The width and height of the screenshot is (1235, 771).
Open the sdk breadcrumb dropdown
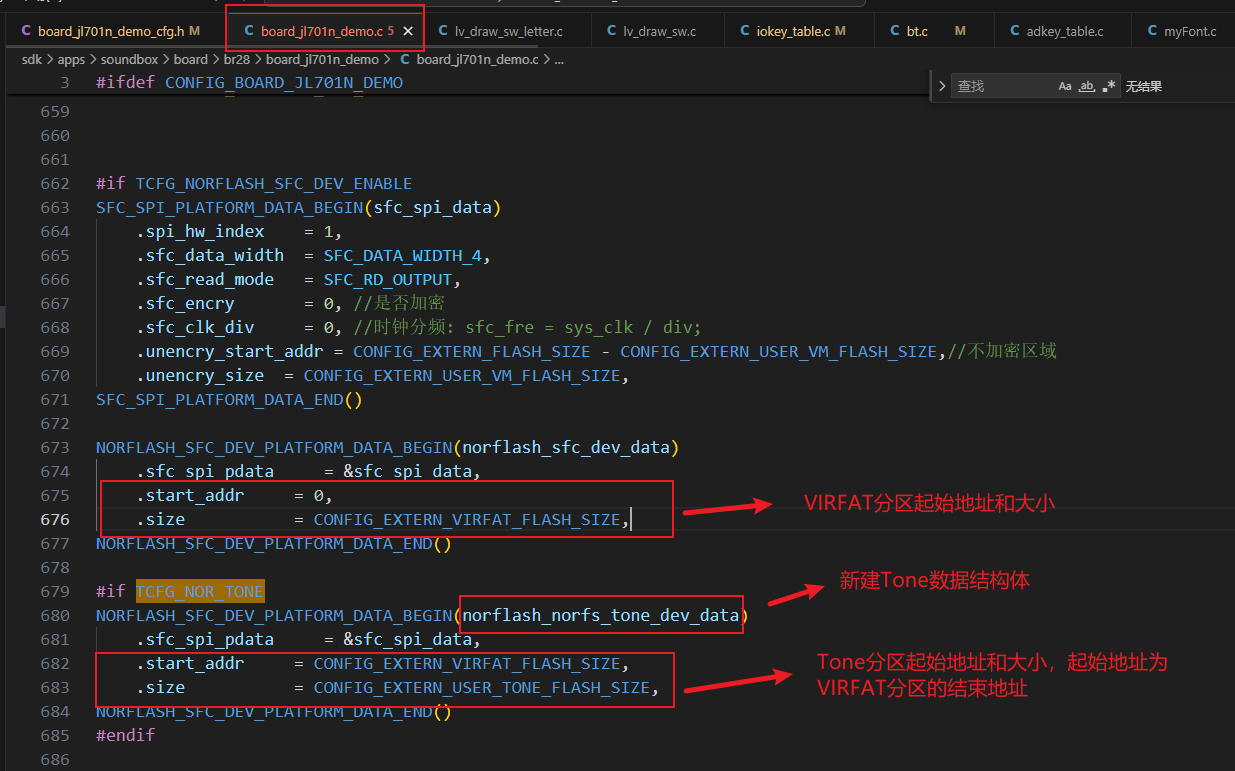pyautogui.click(x=33, y=60)
